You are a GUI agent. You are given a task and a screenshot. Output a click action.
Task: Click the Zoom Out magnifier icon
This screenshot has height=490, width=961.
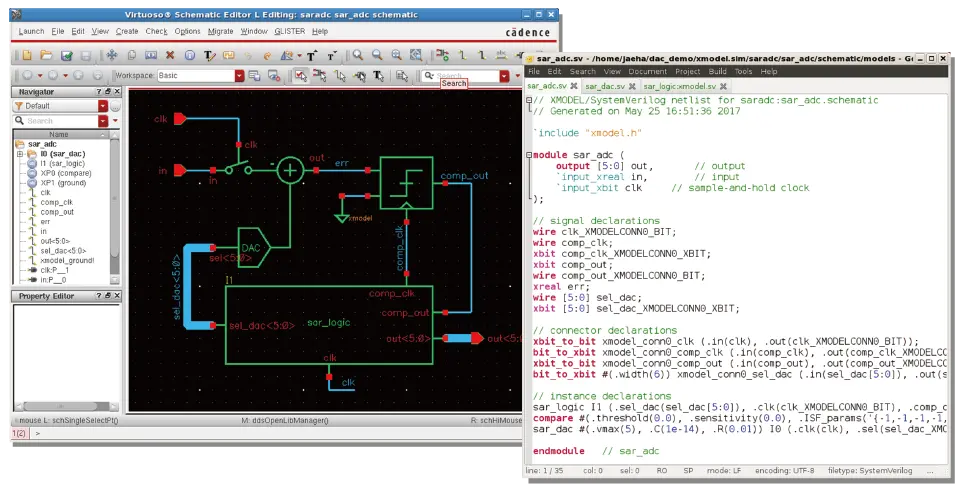coord(378,55)
